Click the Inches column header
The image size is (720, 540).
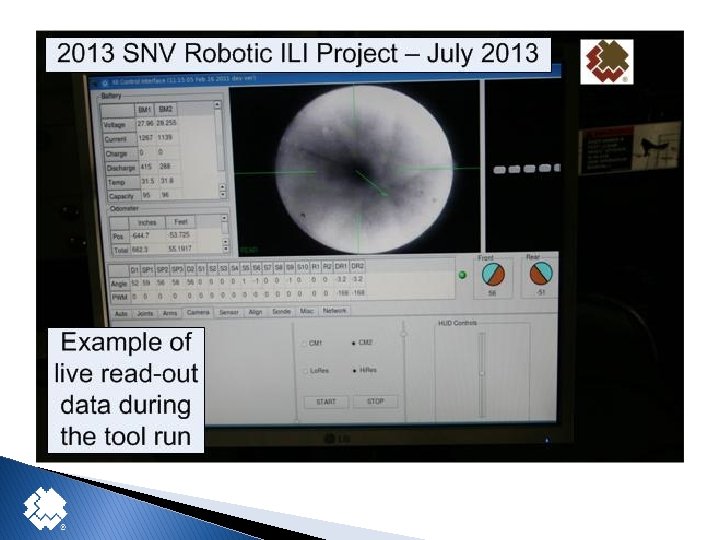point(147,223)
